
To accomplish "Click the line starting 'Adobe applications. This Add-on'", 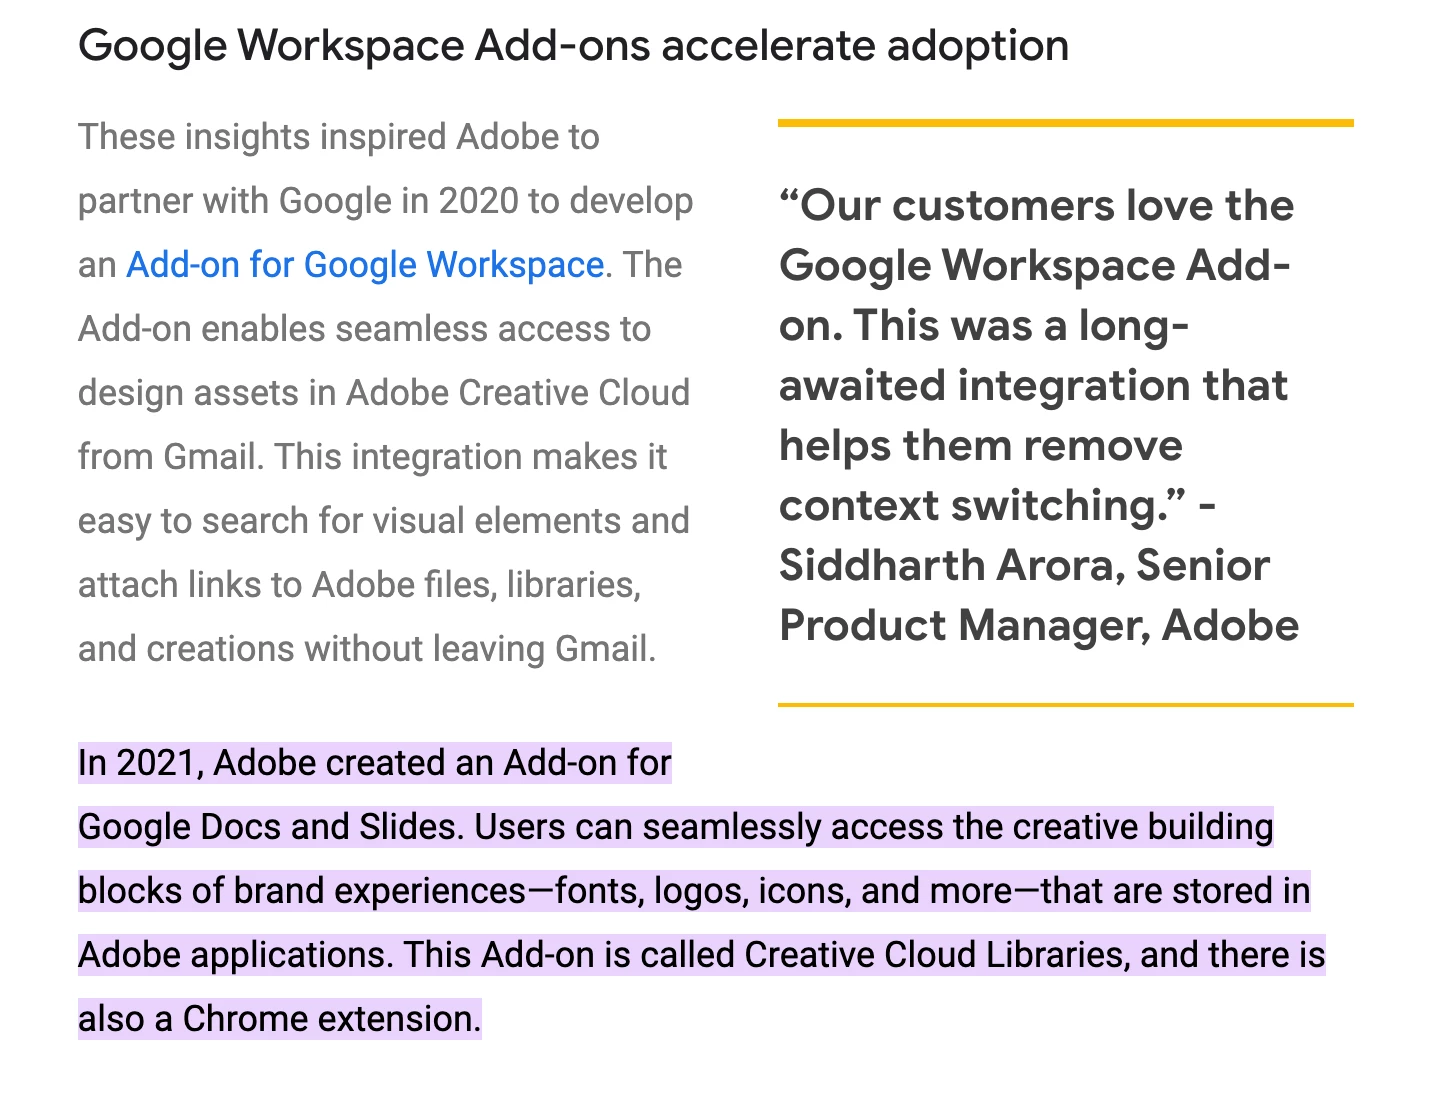I will (x=702, y=955).
